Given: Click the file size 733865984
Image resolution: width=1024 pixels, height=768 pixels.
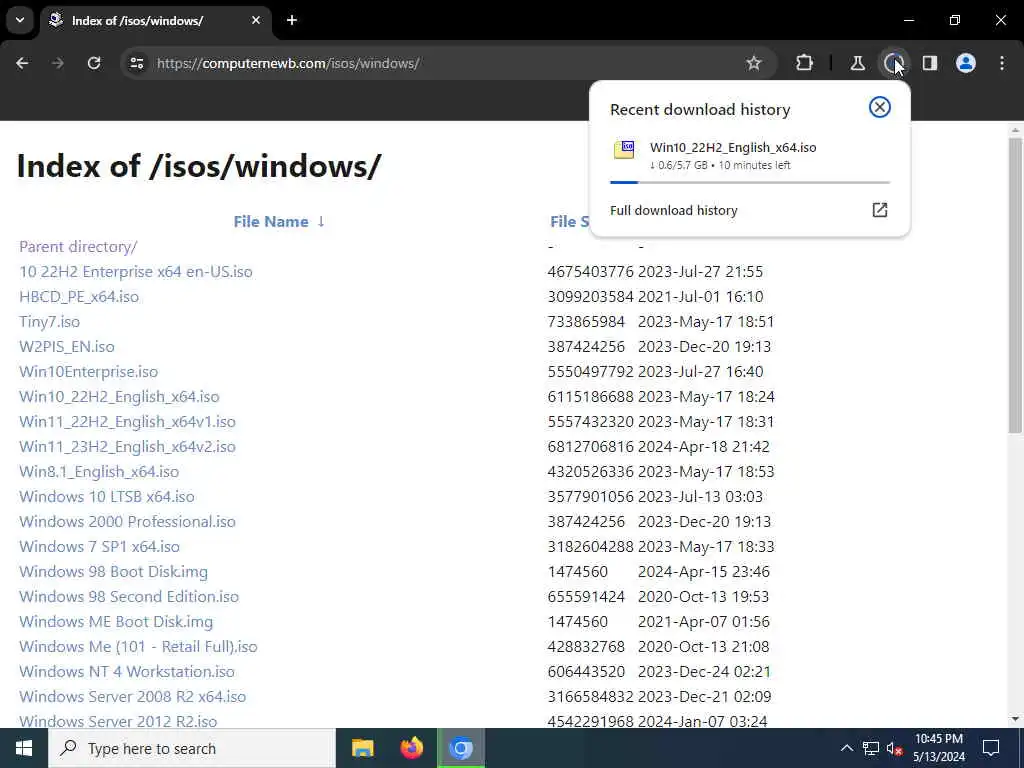Looking at the screenshot, I should (x=586, y=322).
